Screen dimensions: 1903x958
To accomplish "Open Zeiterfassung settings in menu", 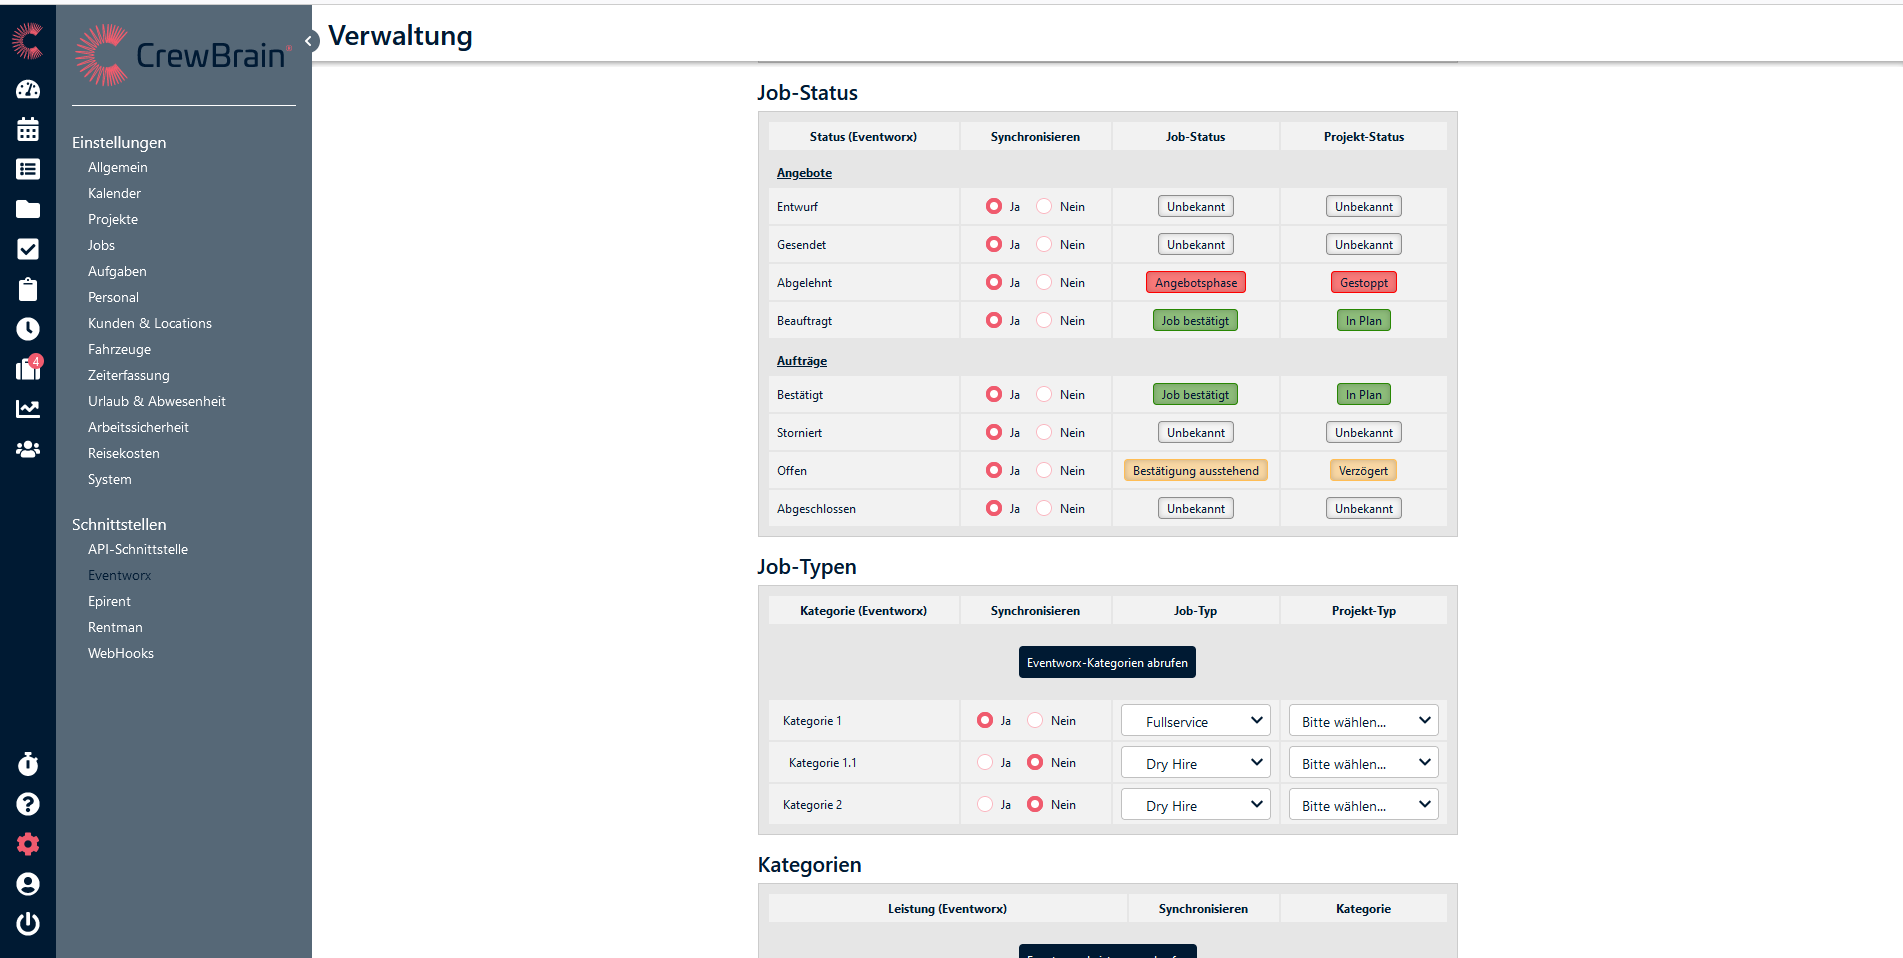I will (x=128, y=375).
